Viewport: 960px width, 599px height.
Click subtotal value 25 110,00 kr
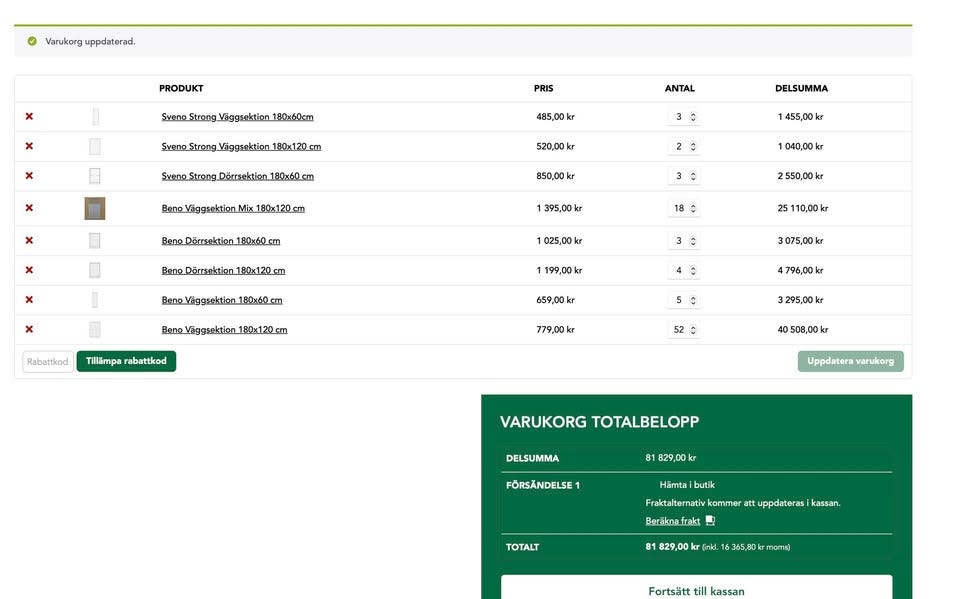[803, 208]
